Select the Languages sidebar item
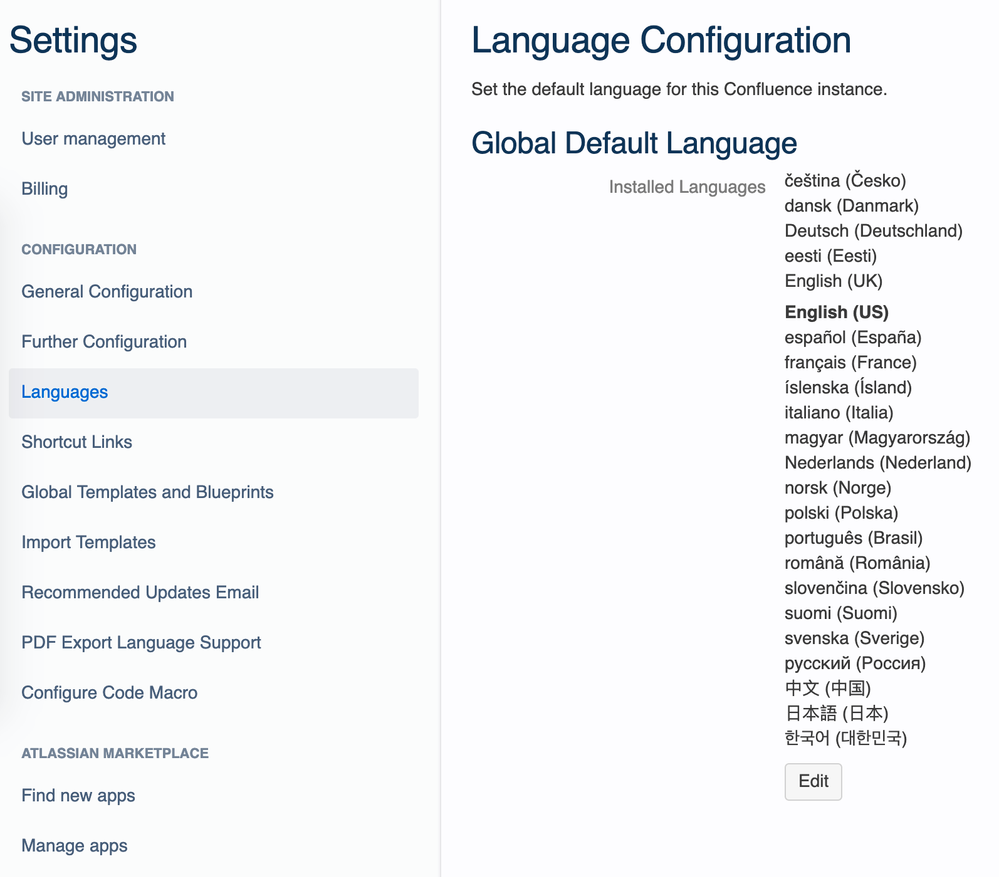999x877 pixels. tap(213, 392)
